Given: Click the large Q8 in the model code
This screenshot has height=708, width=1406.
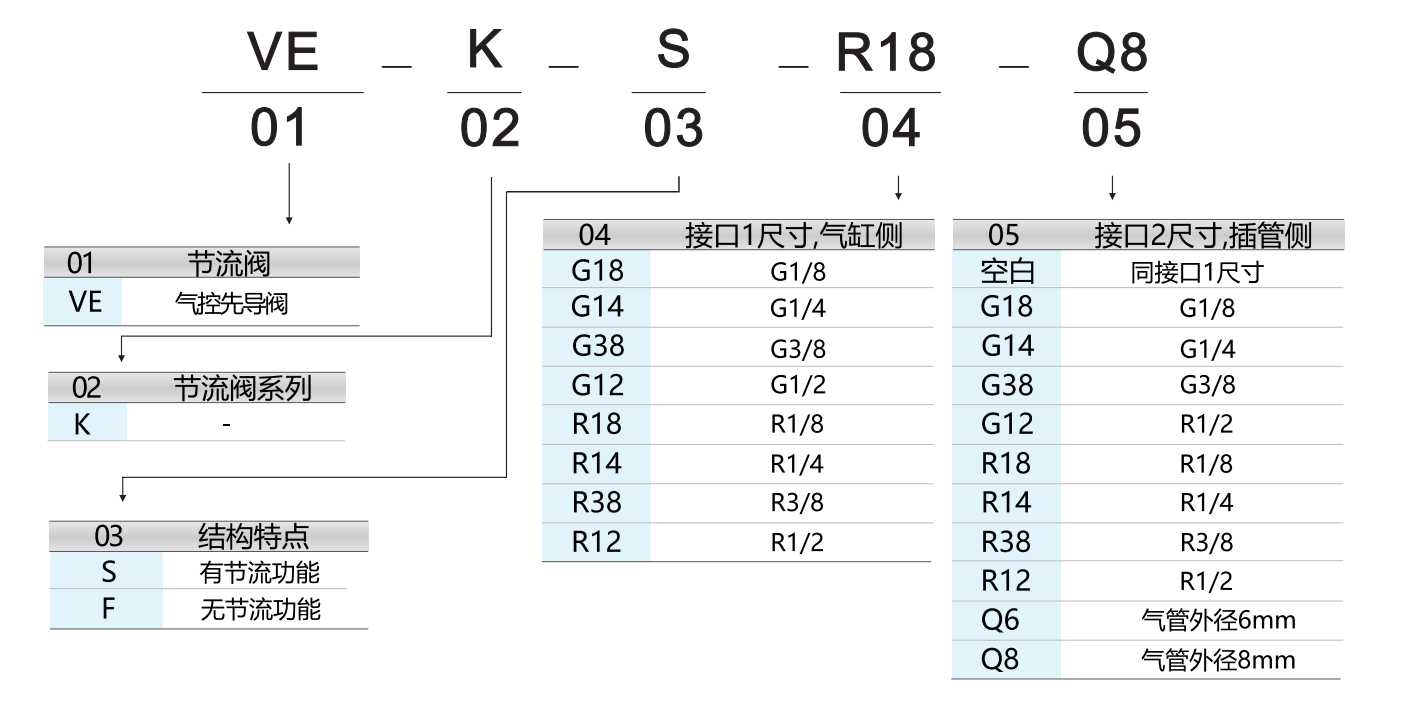Looking at the screenshot, I should (x=1111, y=52).
